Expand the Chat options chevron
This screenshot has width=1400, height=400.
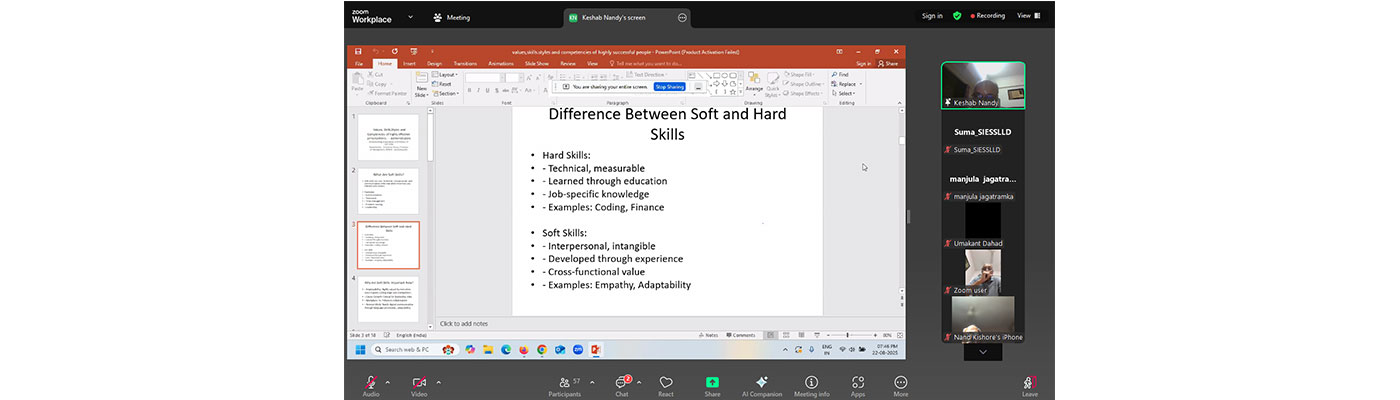coord(639,382)
